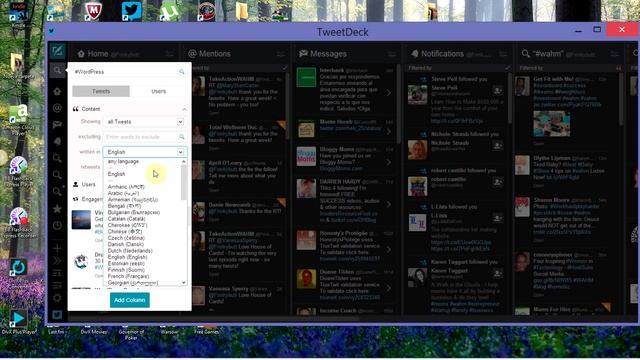The image size is (640, 360).
Task: Open uTorrent desktop shortcut
Action: [x=169, y=11]
